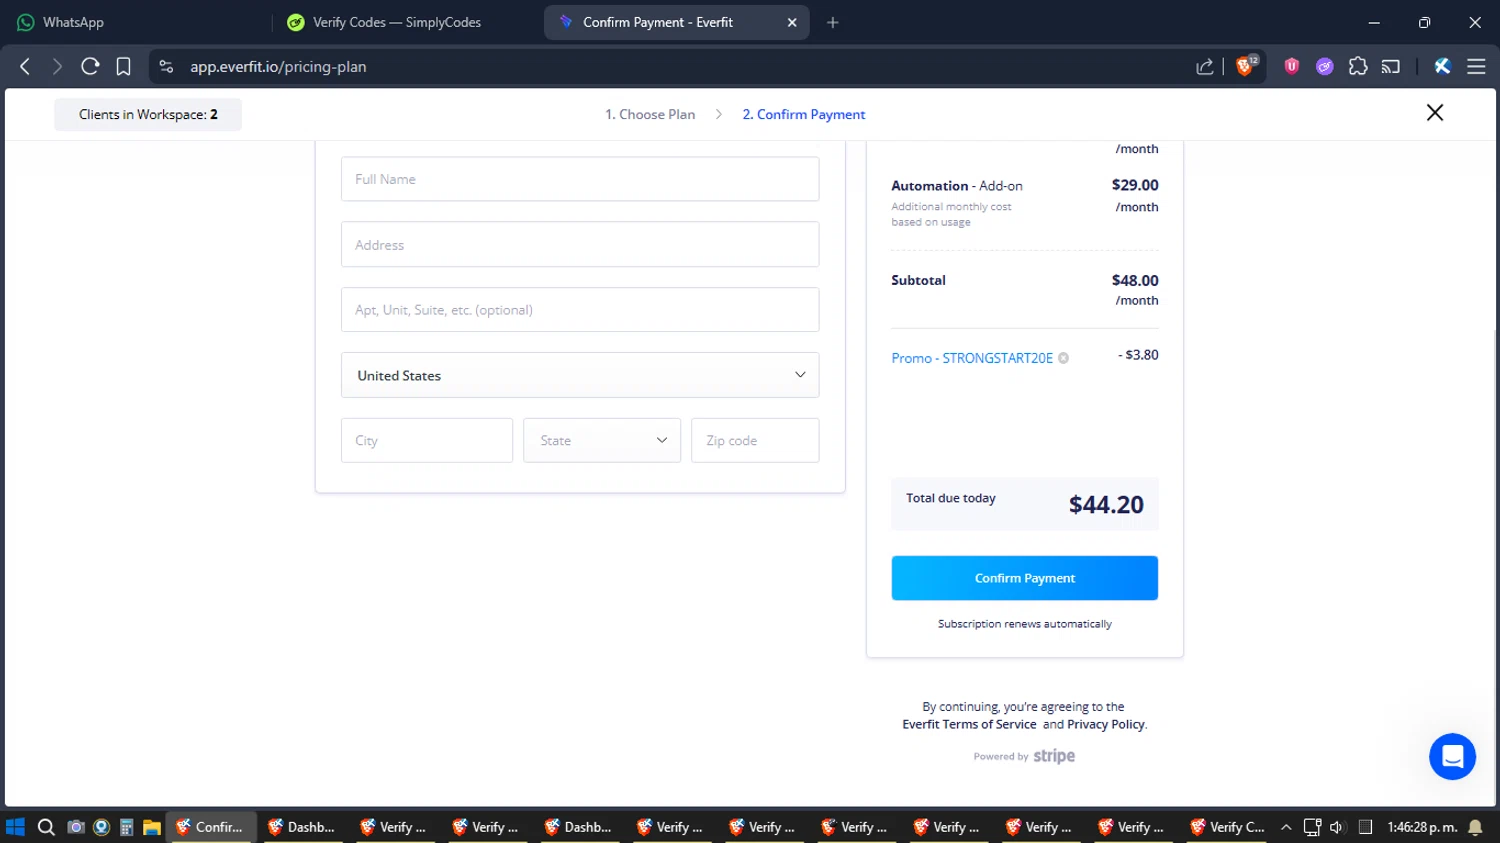Click the $44.20 total due amount

[x=1106, y=504]
